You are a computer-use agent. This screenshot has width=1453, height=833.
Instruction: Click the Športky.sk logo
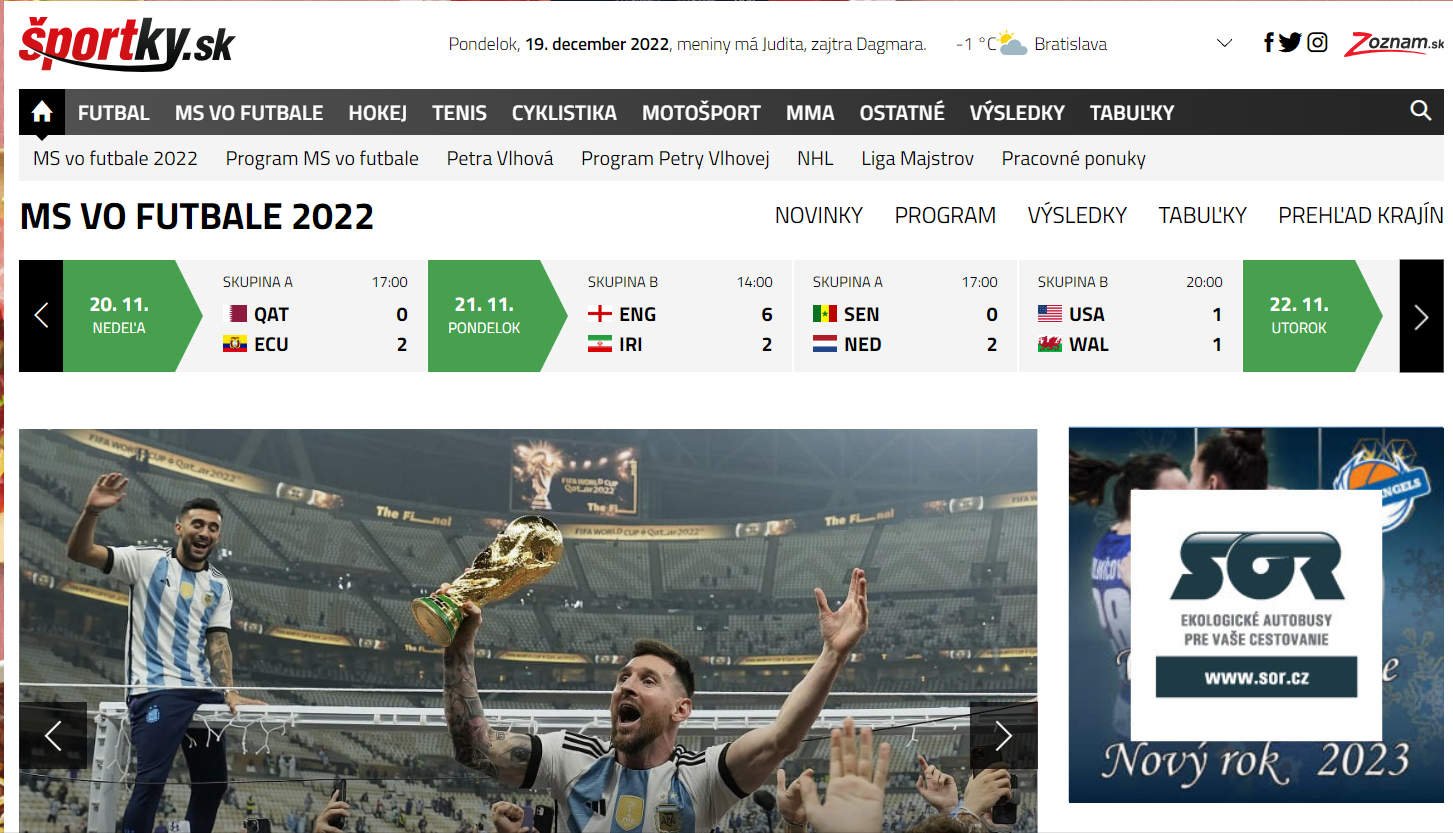127,44
